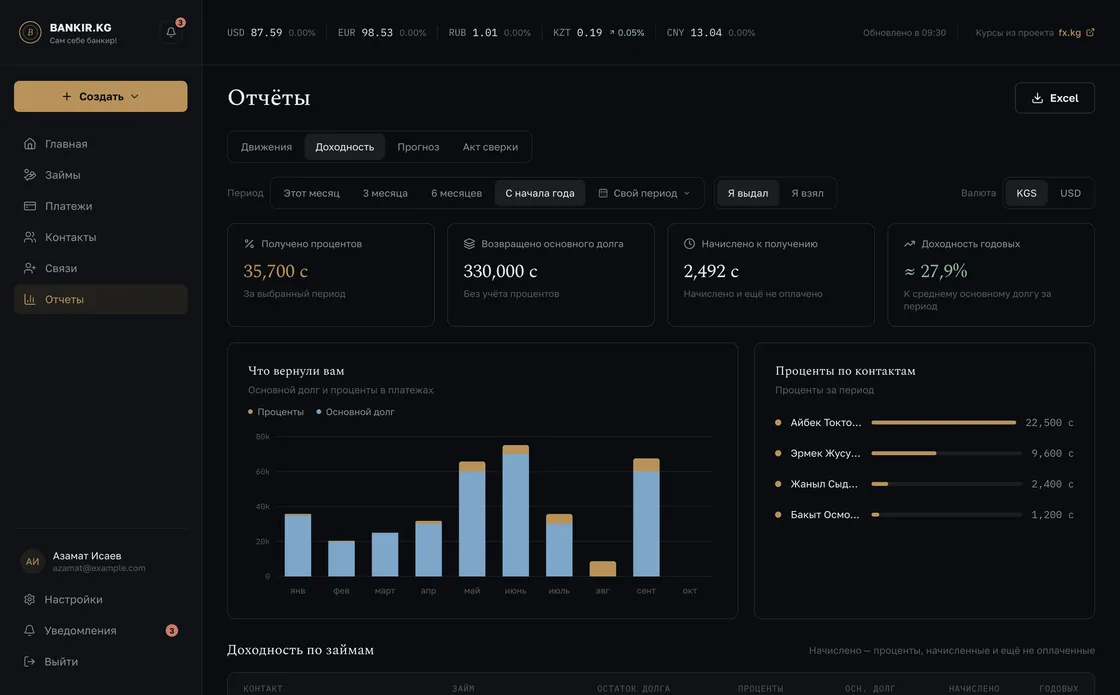The height and width of the screenshot is (695, 1120).
Task: Open the Акт сверки tab
Action: 490,147
